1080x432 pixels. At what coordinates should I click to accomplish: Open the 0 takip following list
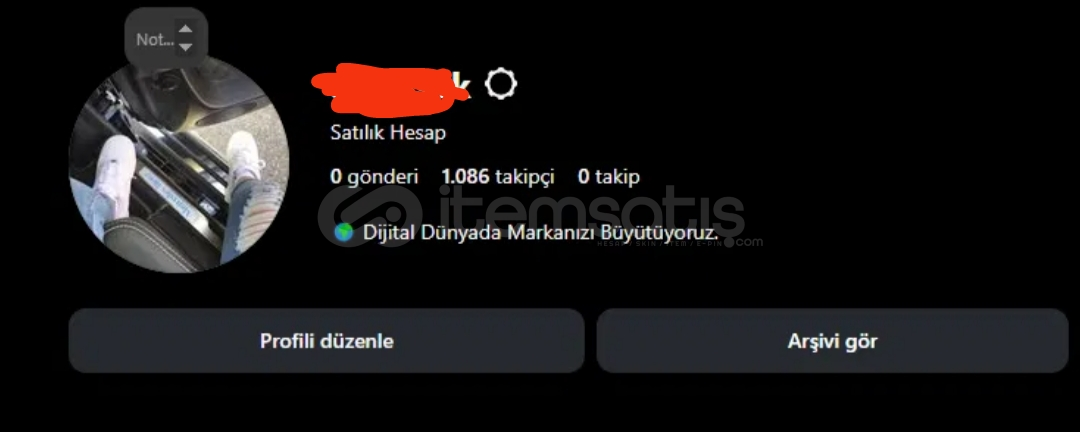tap(609, 177)
